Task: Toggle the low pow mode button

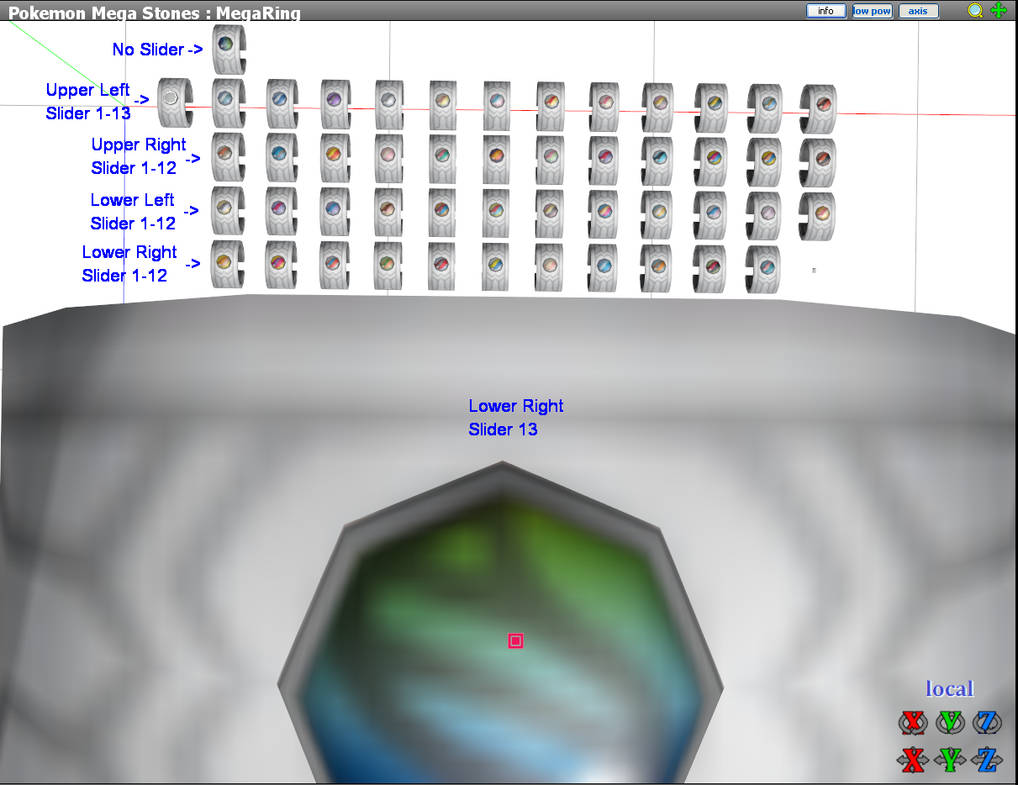Action: (872, 11)
